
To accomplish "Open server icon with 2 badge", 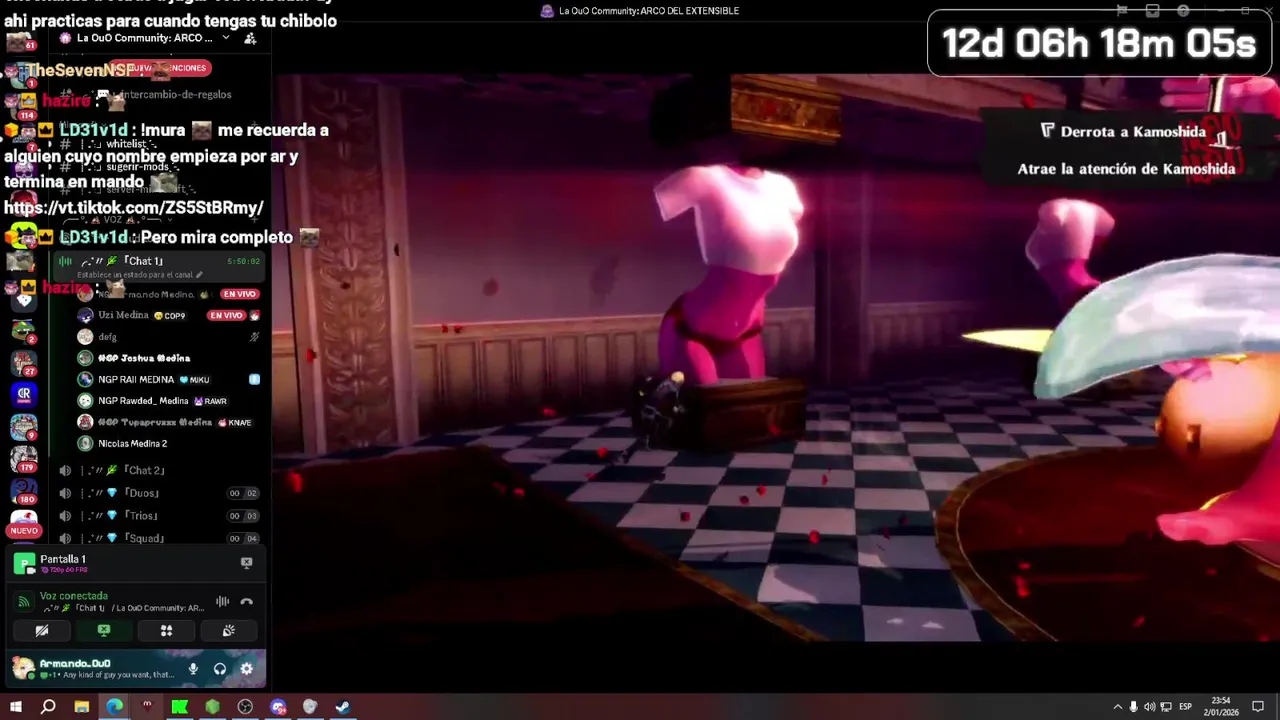I will [23, 331].
